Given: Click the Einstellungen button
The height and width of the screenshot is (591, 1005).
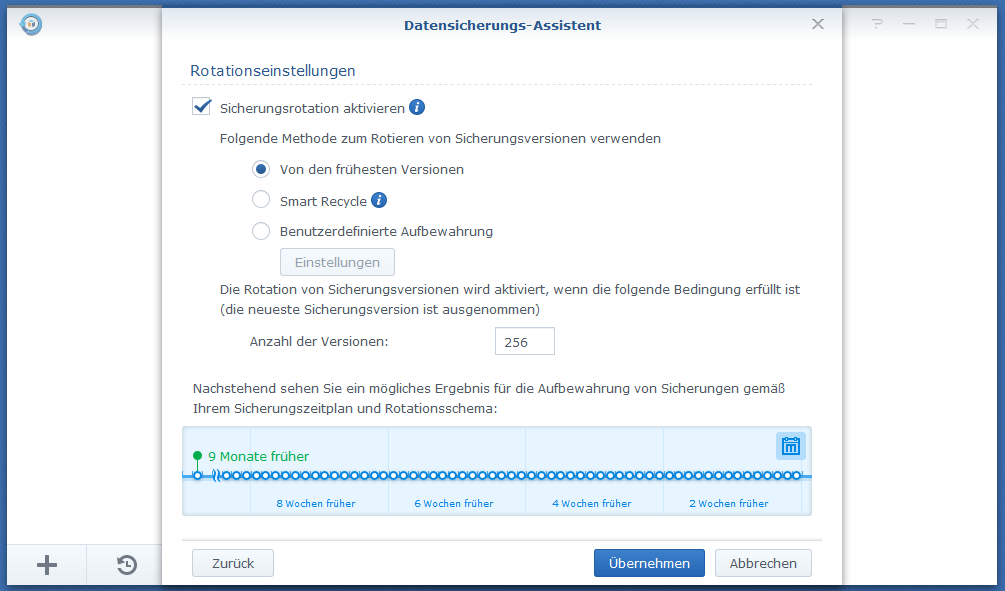Looking at the screenshot, I should coord(337,262).
